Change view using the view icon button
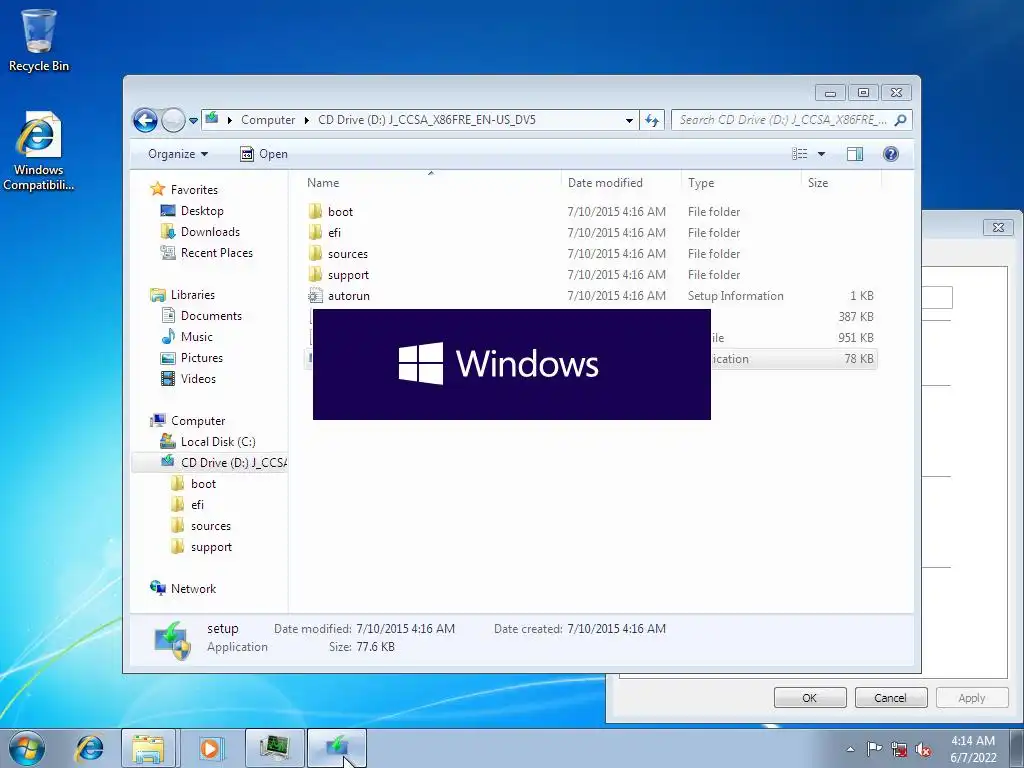 click(x=799, y=154)
